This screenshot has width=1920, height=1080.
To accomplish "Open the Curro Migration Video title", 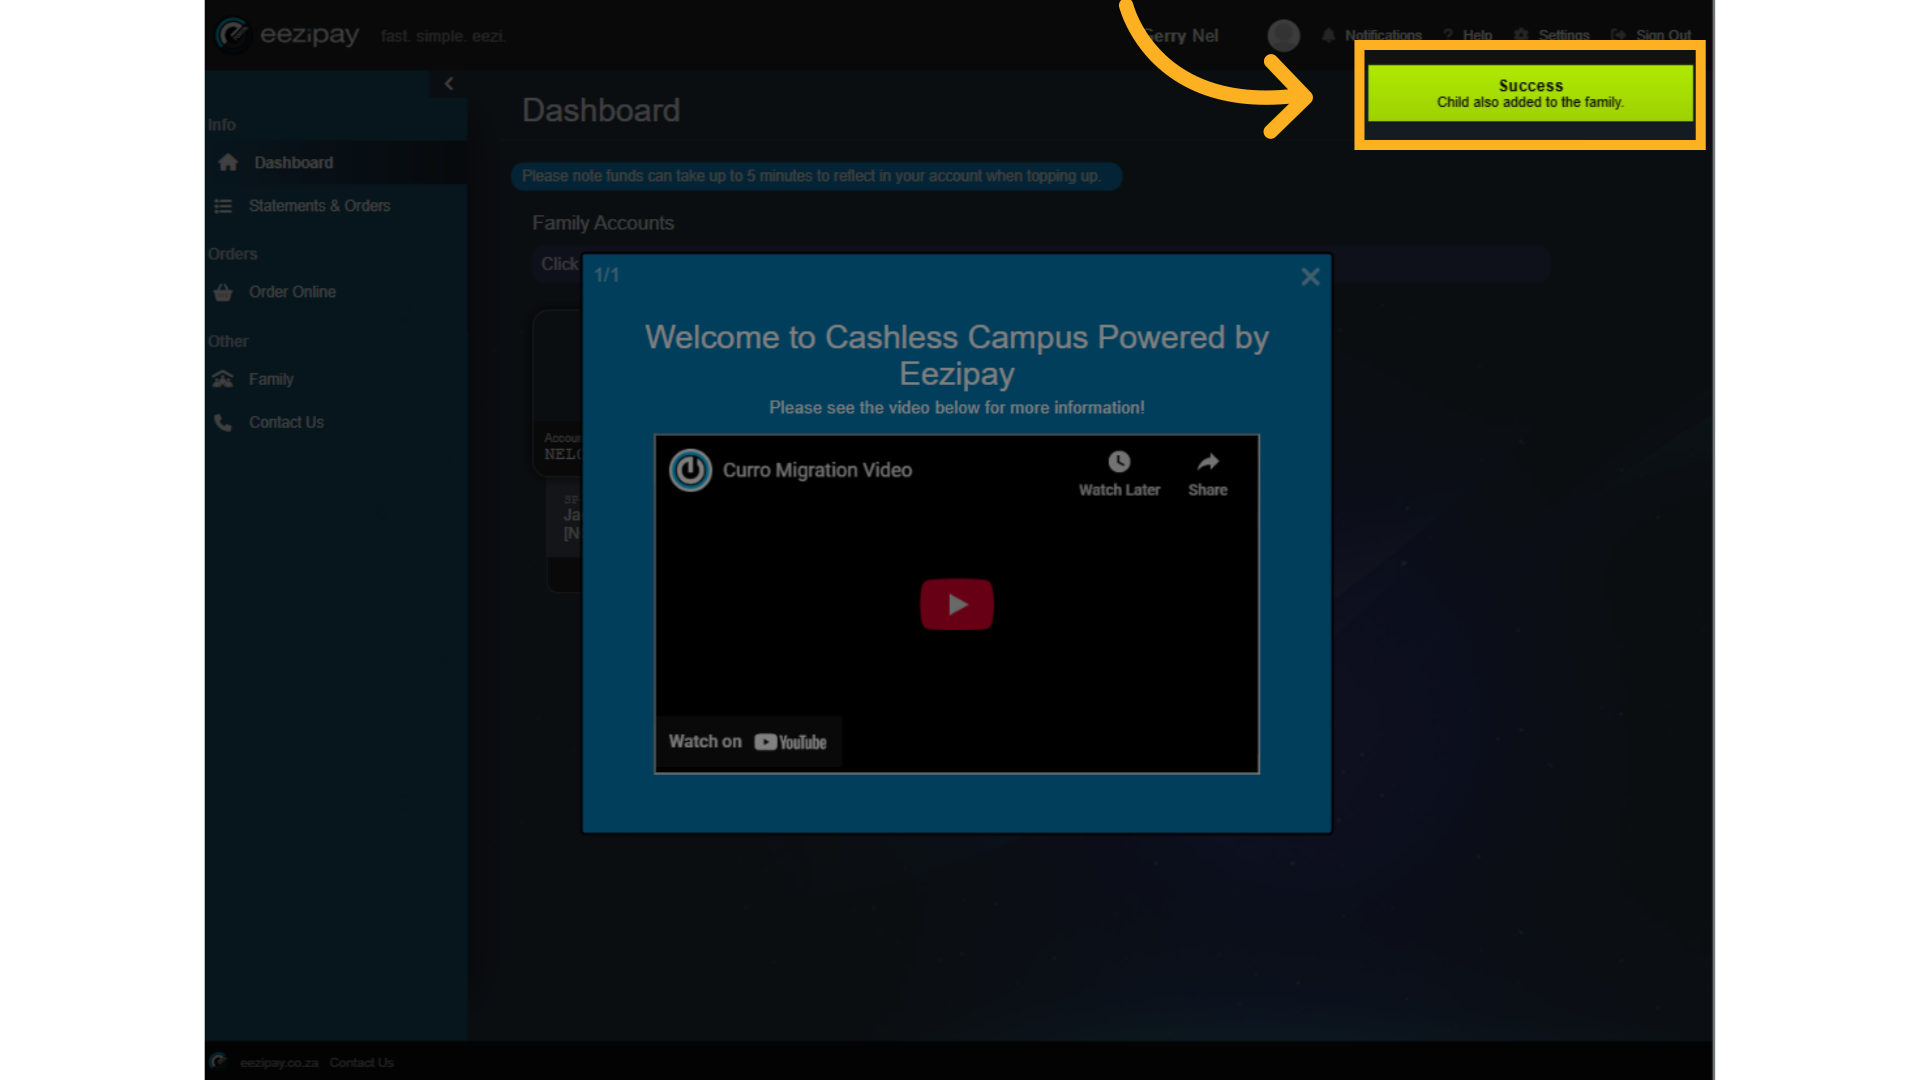I will [x=817, y=470].
